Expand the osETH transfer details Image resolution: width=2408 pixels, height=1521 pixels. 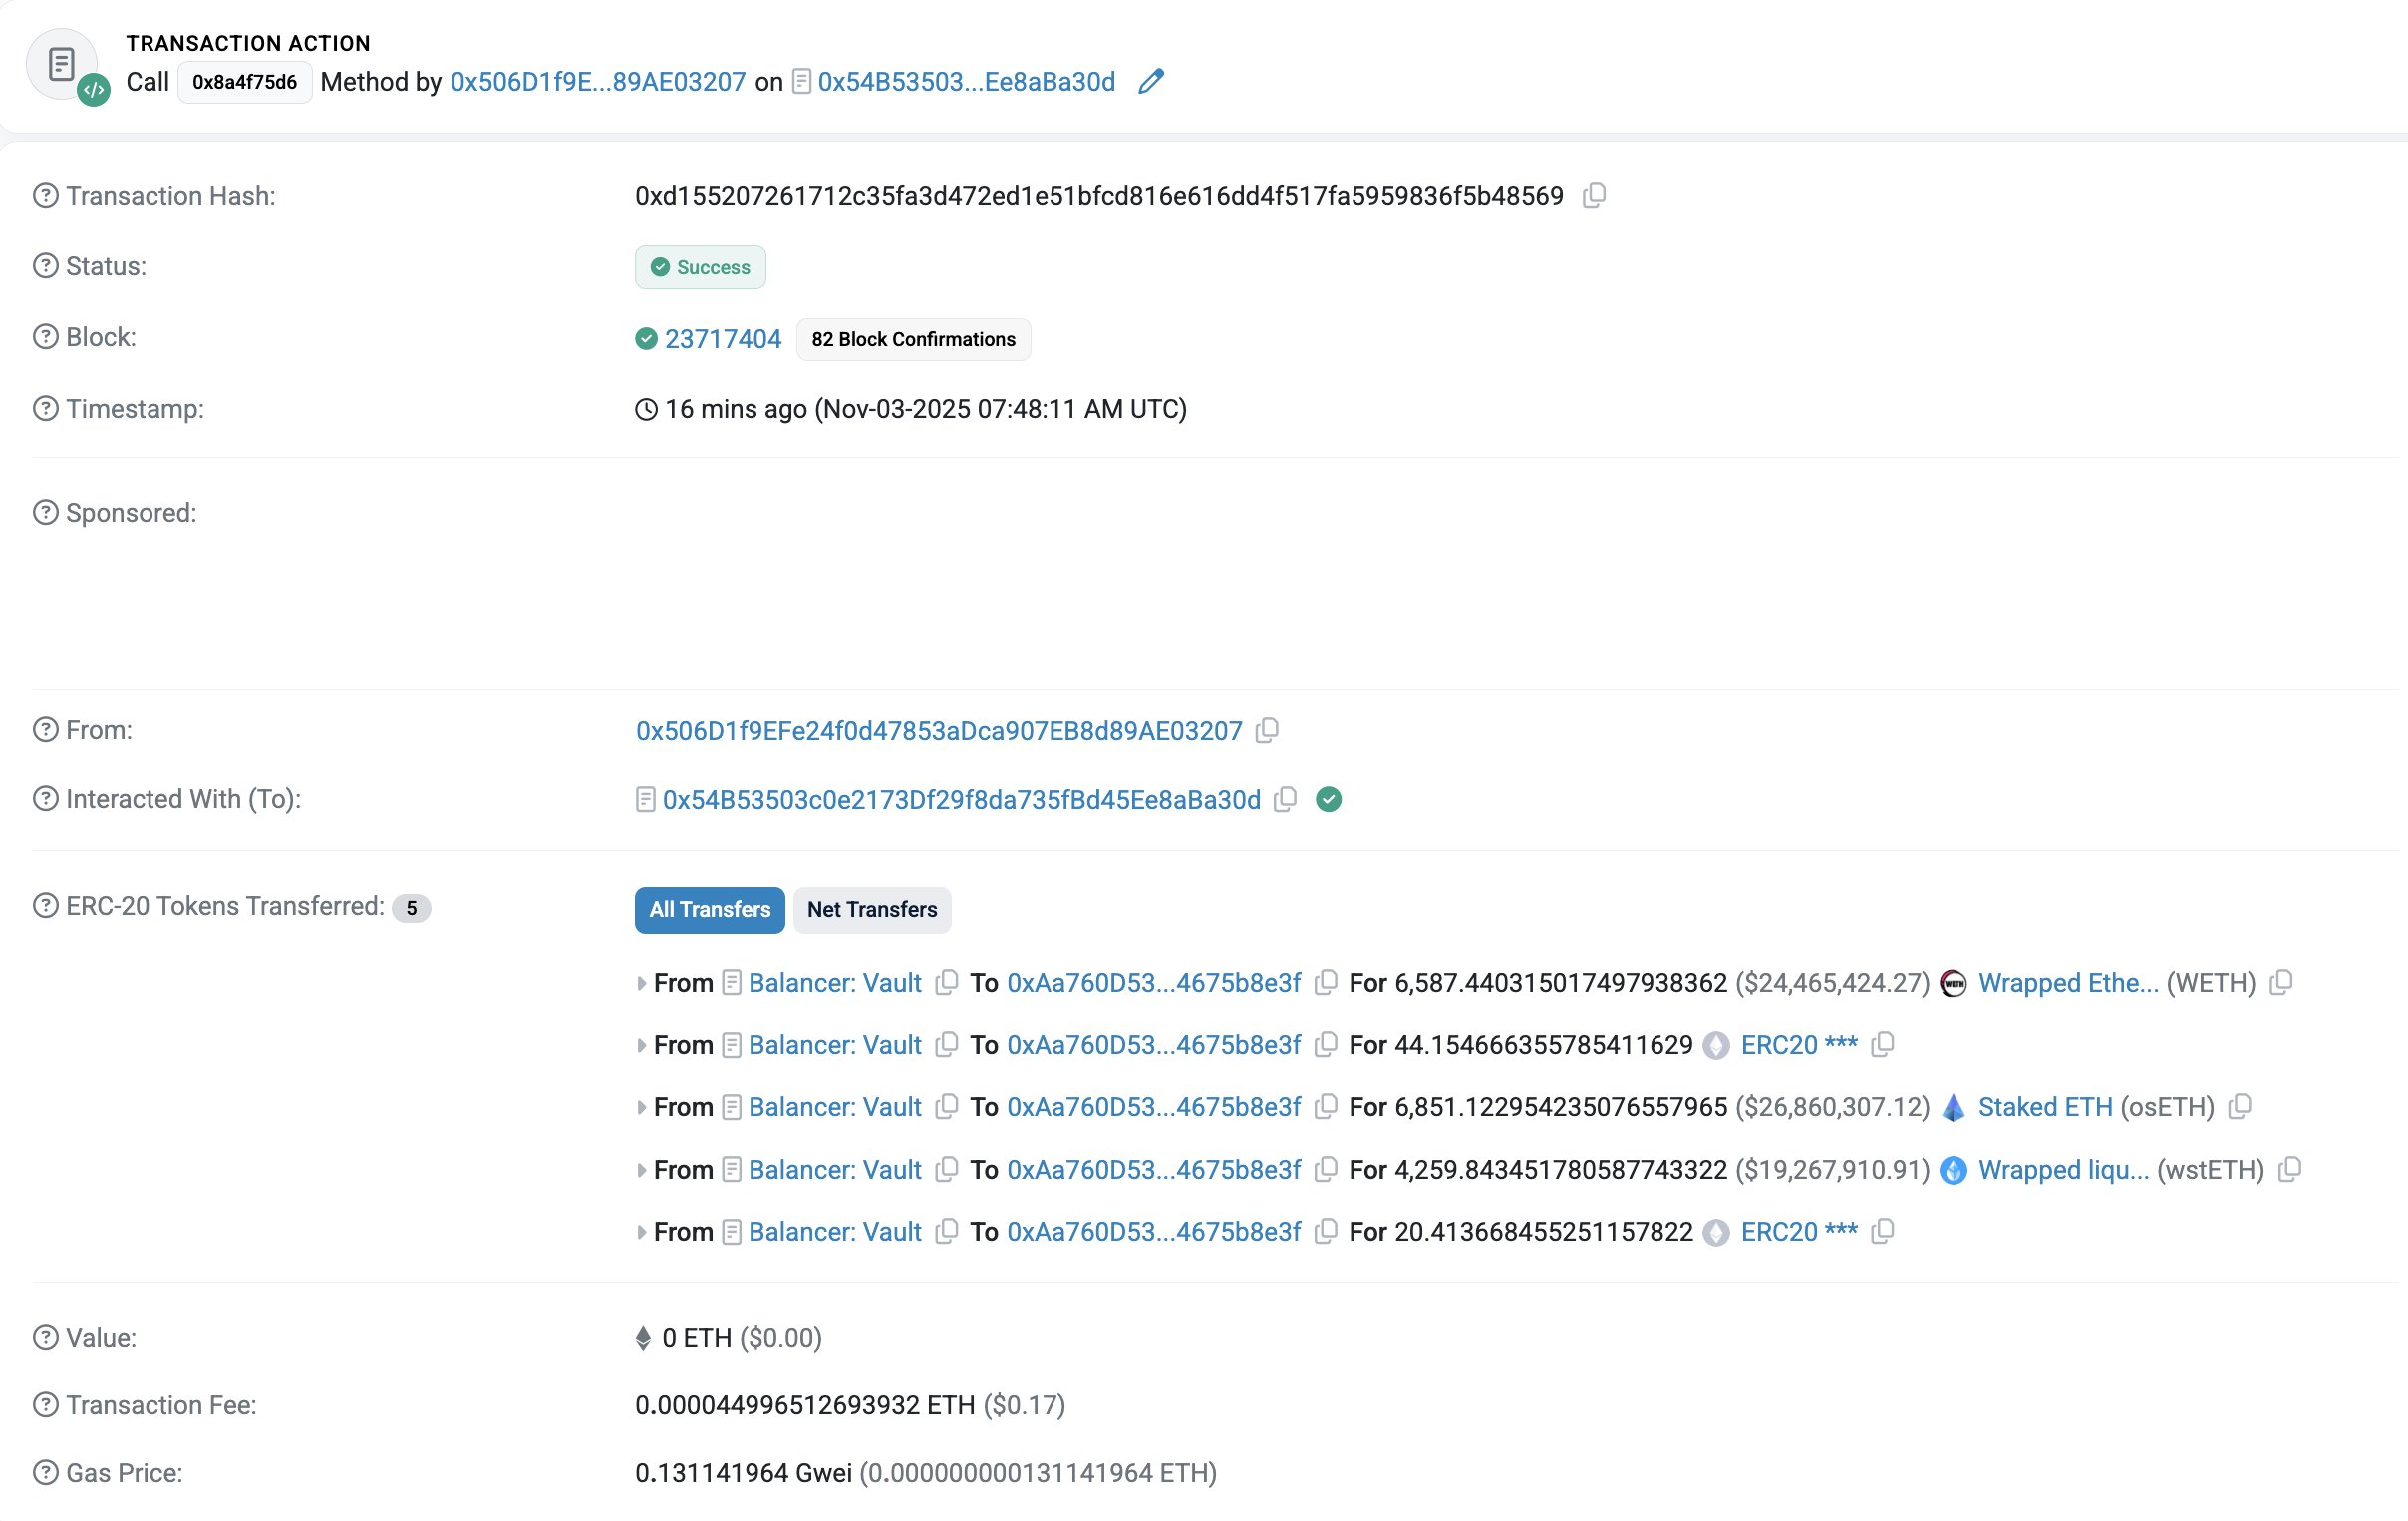pyautogui.click(x=641, y=1107)
